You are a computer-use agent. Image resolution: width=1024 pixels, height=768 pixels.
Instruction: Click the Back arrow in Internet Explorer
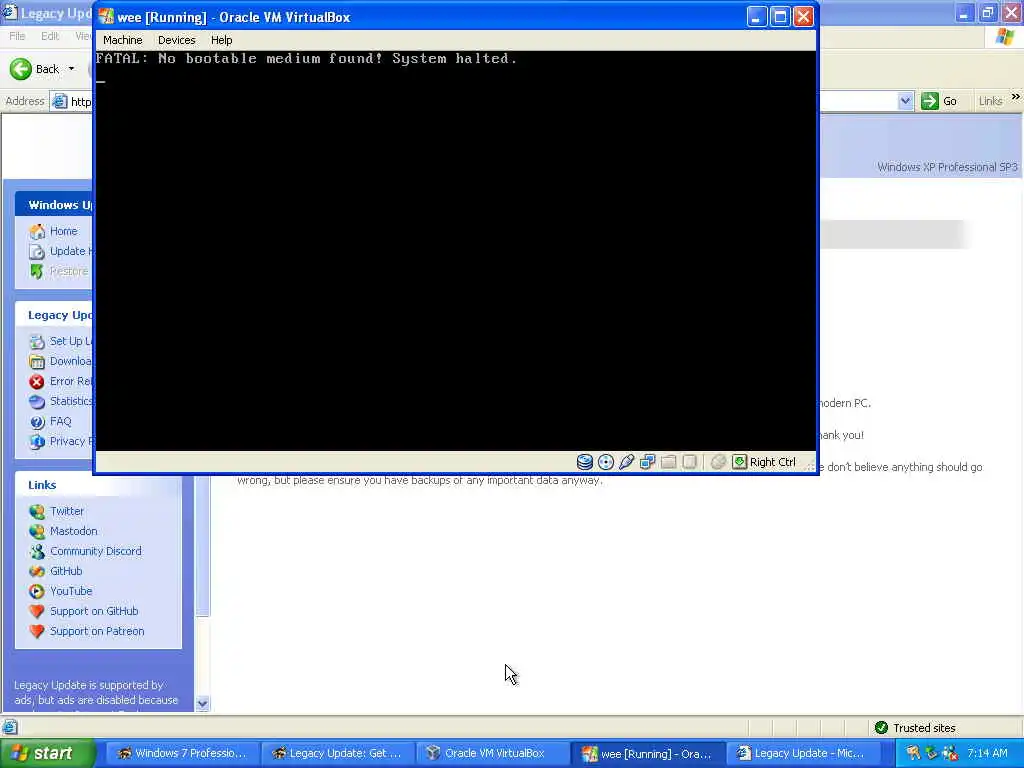pyautogui.click(x=20, y=69)
